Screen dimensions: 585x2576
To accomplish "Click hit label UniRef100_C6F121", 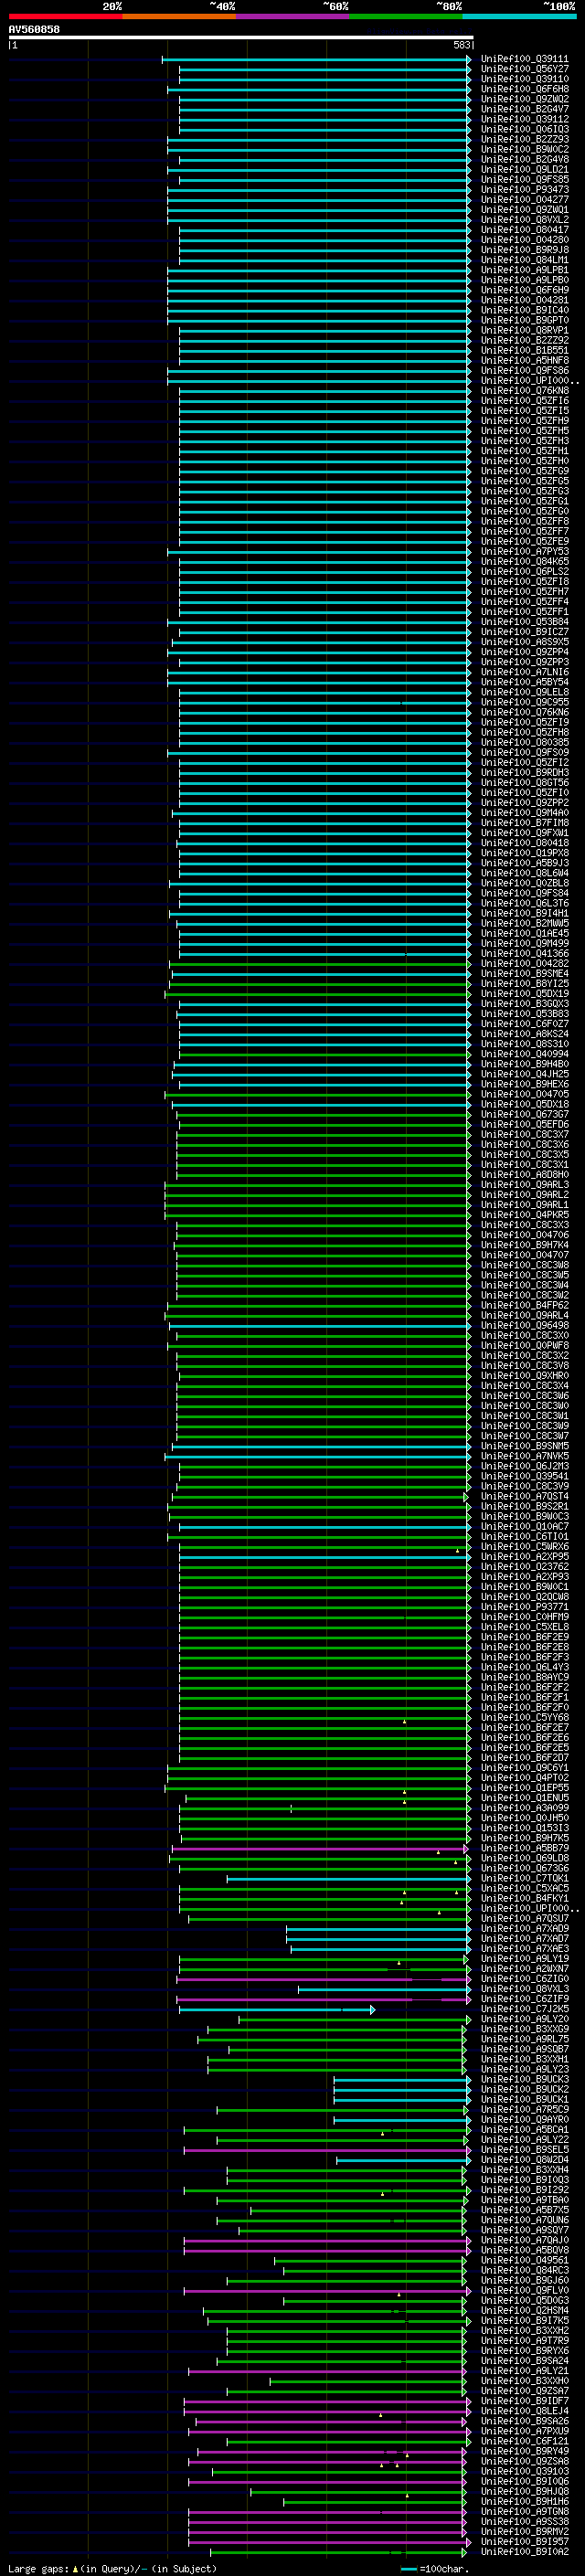I will tap(524, 2440).
